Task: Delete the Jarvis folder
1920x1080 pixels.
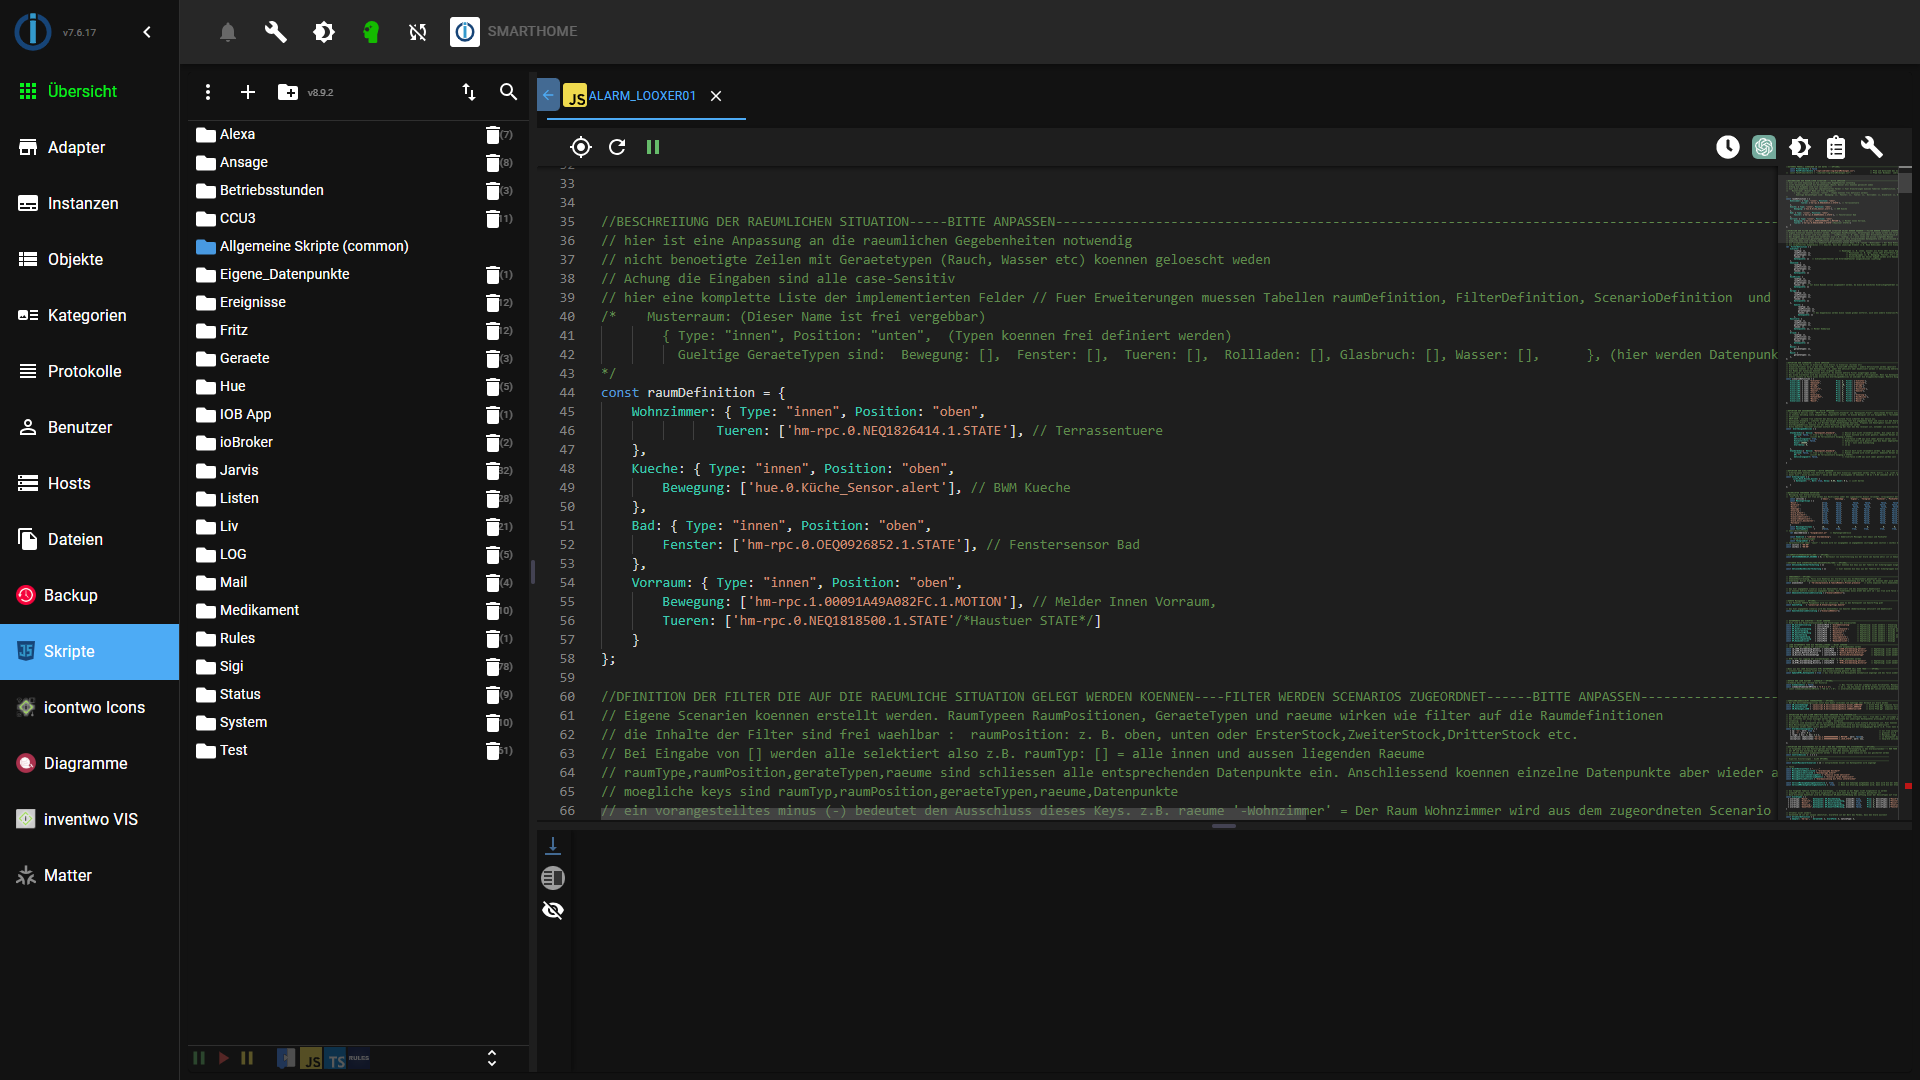Action: tap(493, 470)
